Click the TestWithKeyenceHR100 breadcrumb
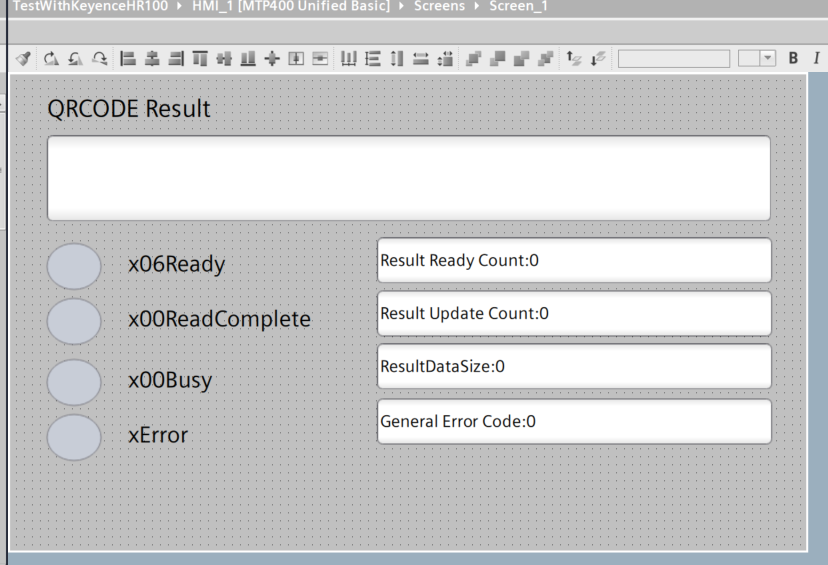 click(x=90, y=6)
